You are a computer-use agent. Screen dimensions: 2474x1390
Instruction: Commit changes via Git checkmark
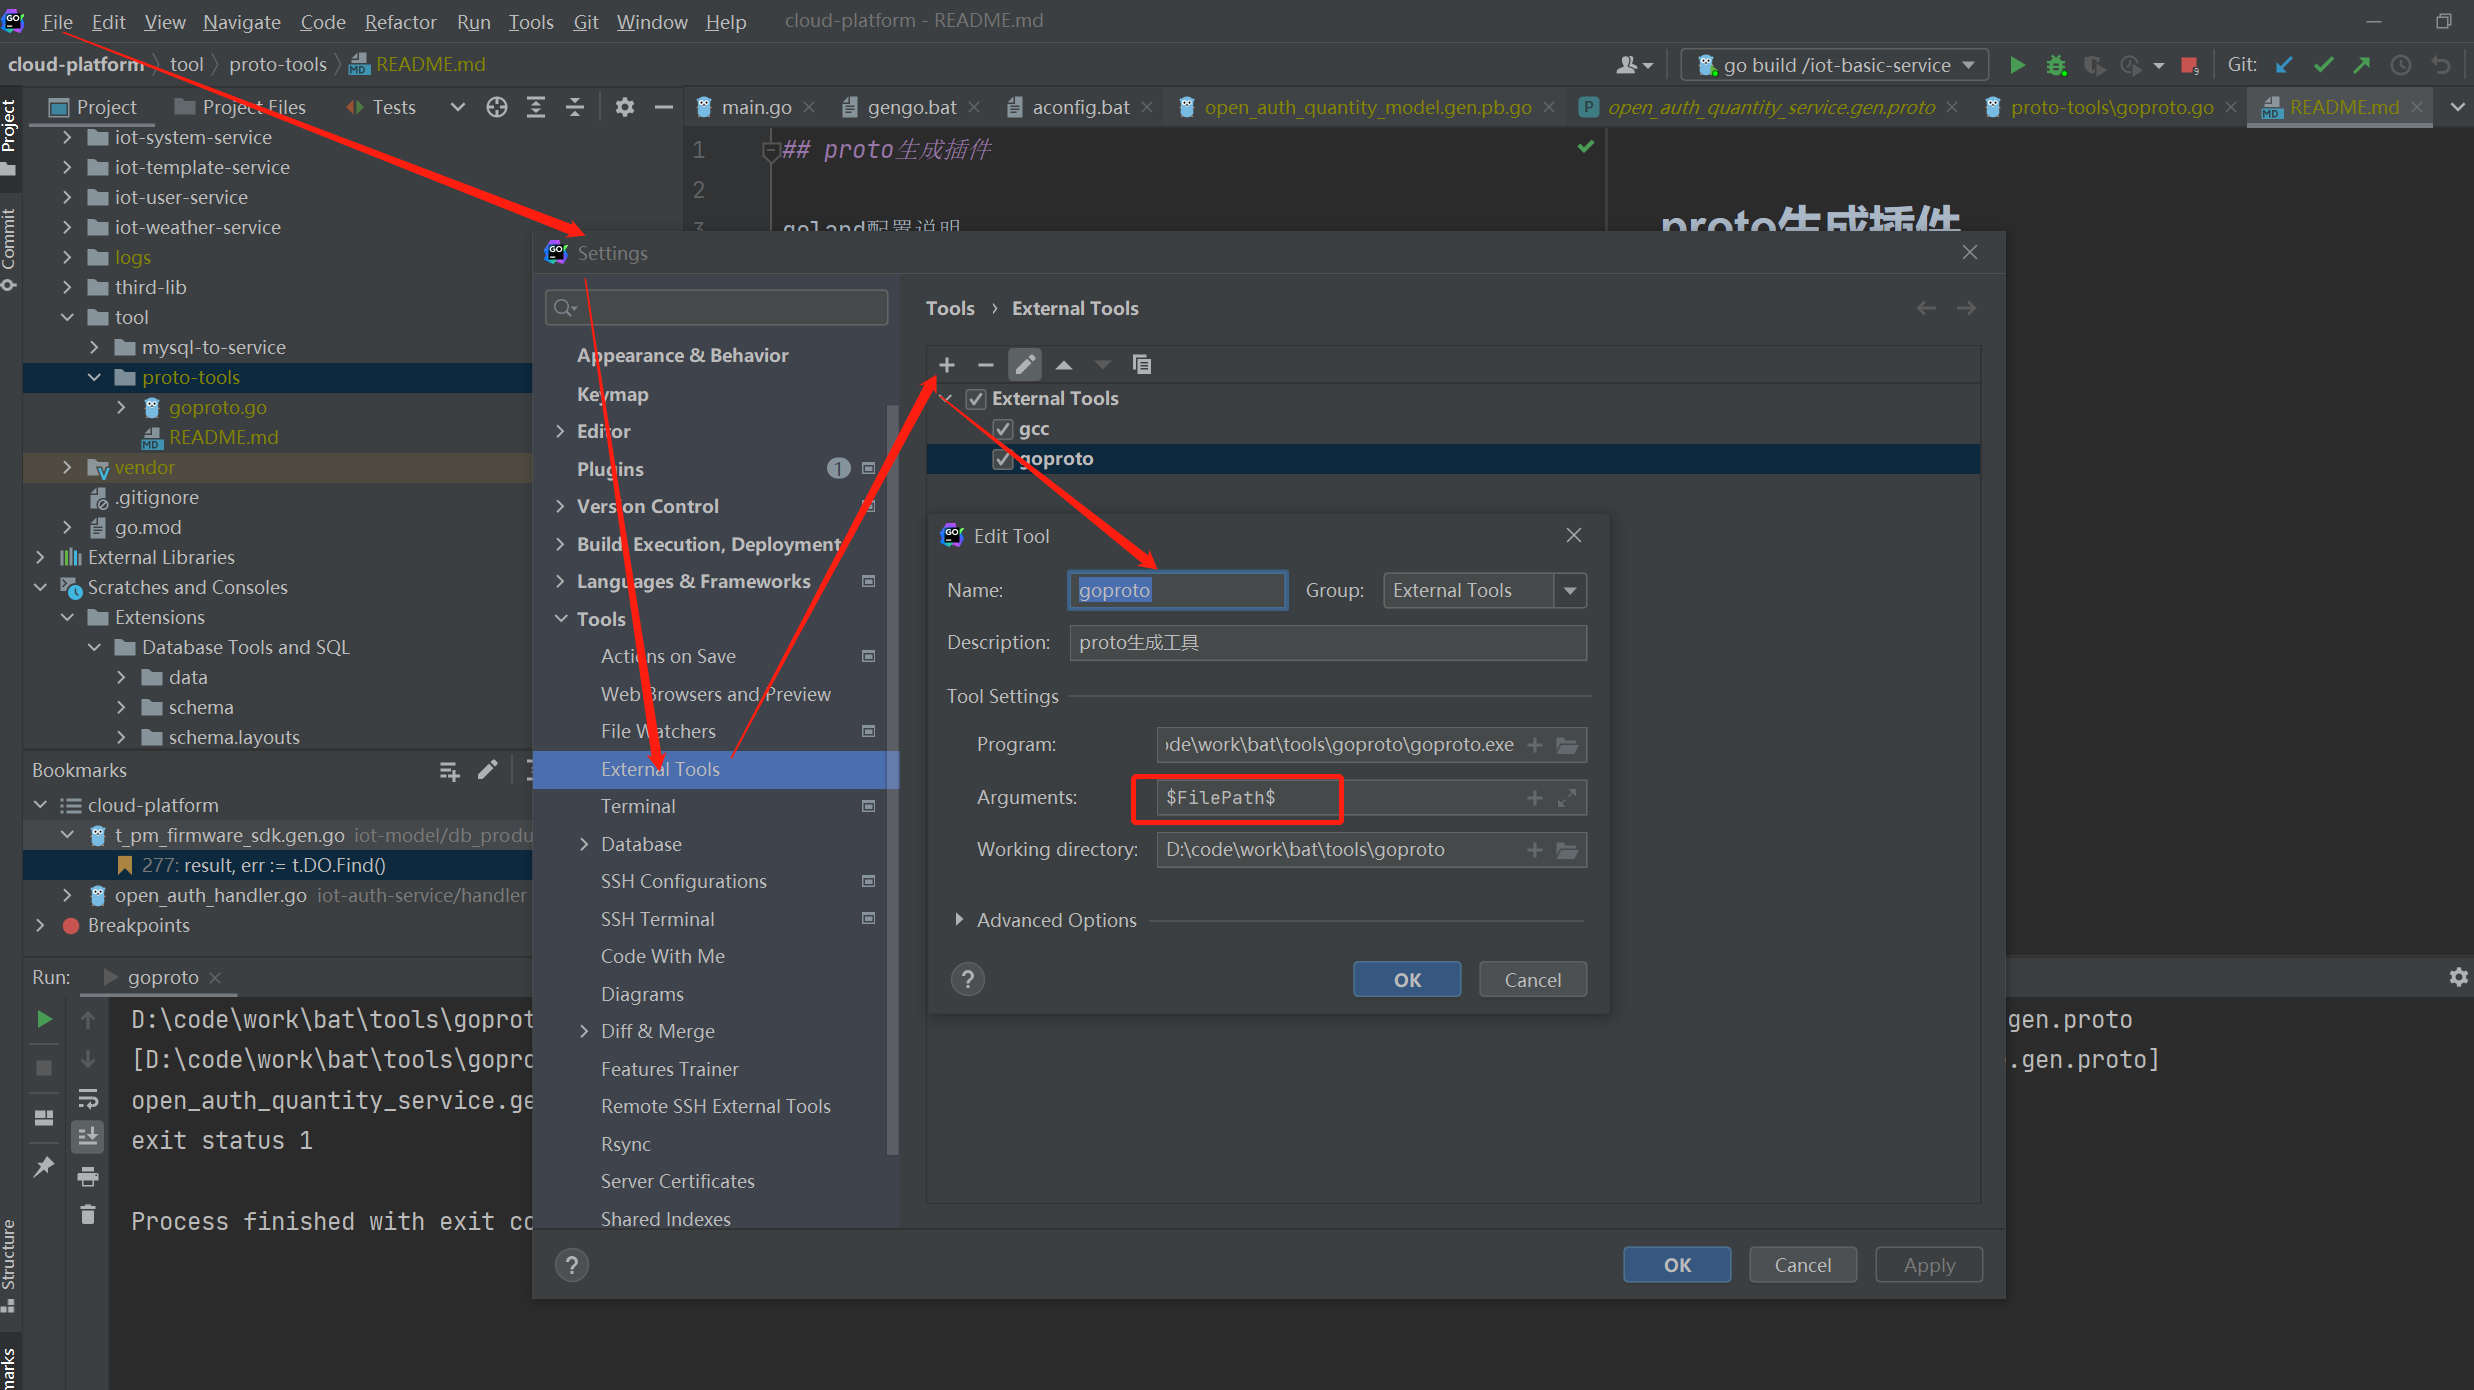[x=2323, y=65]
